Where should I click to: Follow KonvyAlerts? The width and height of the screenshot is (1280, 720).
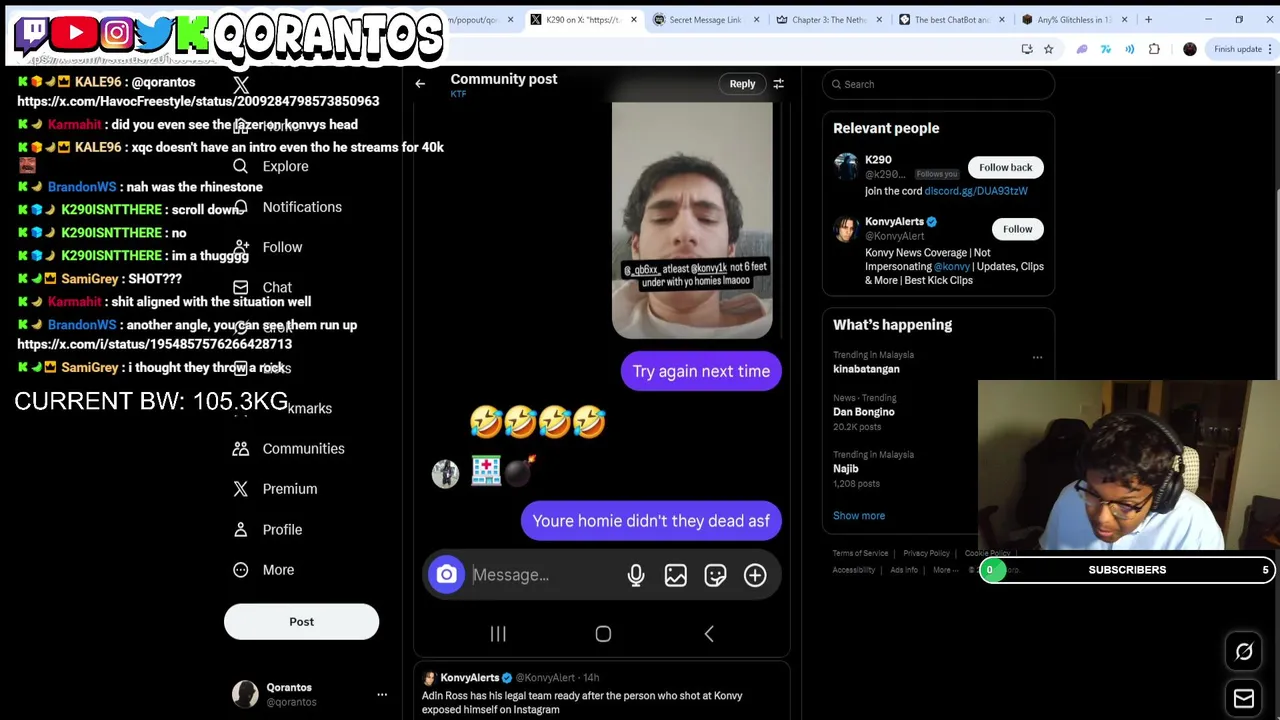1017,229
